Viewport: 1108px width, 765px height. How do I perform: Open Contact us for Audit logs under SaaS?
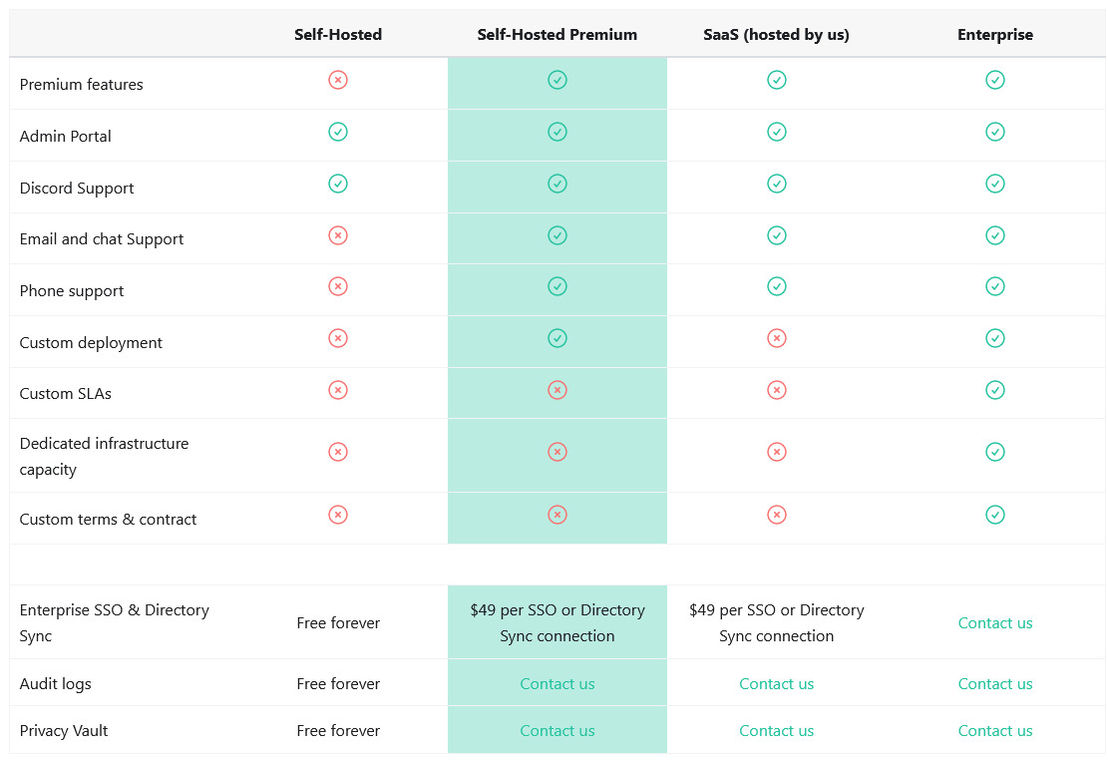coord(777,684)
